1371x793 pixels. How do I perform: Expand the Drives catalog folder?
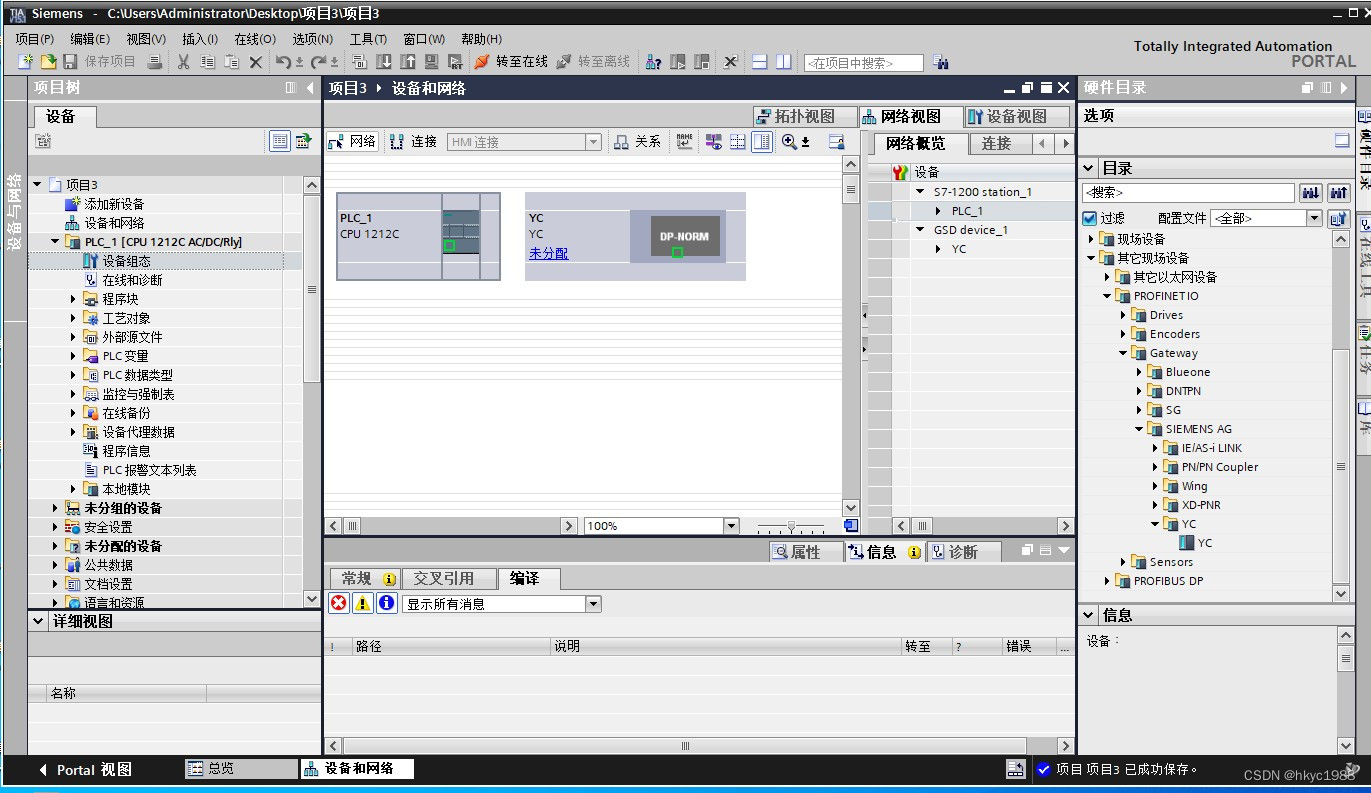point(1123,315)
